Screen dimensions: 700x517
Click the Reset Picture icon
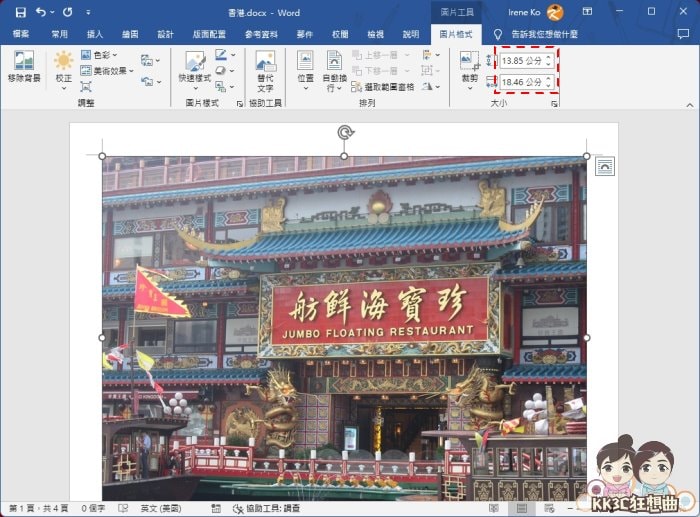147,81
